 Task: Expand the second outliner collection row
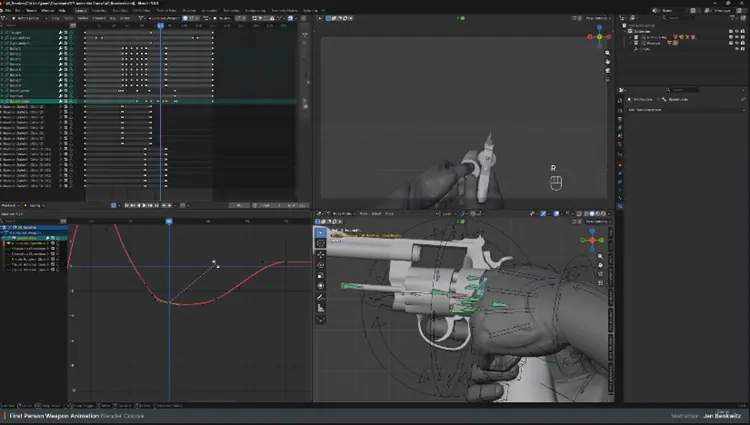click(x=631, y=43)
